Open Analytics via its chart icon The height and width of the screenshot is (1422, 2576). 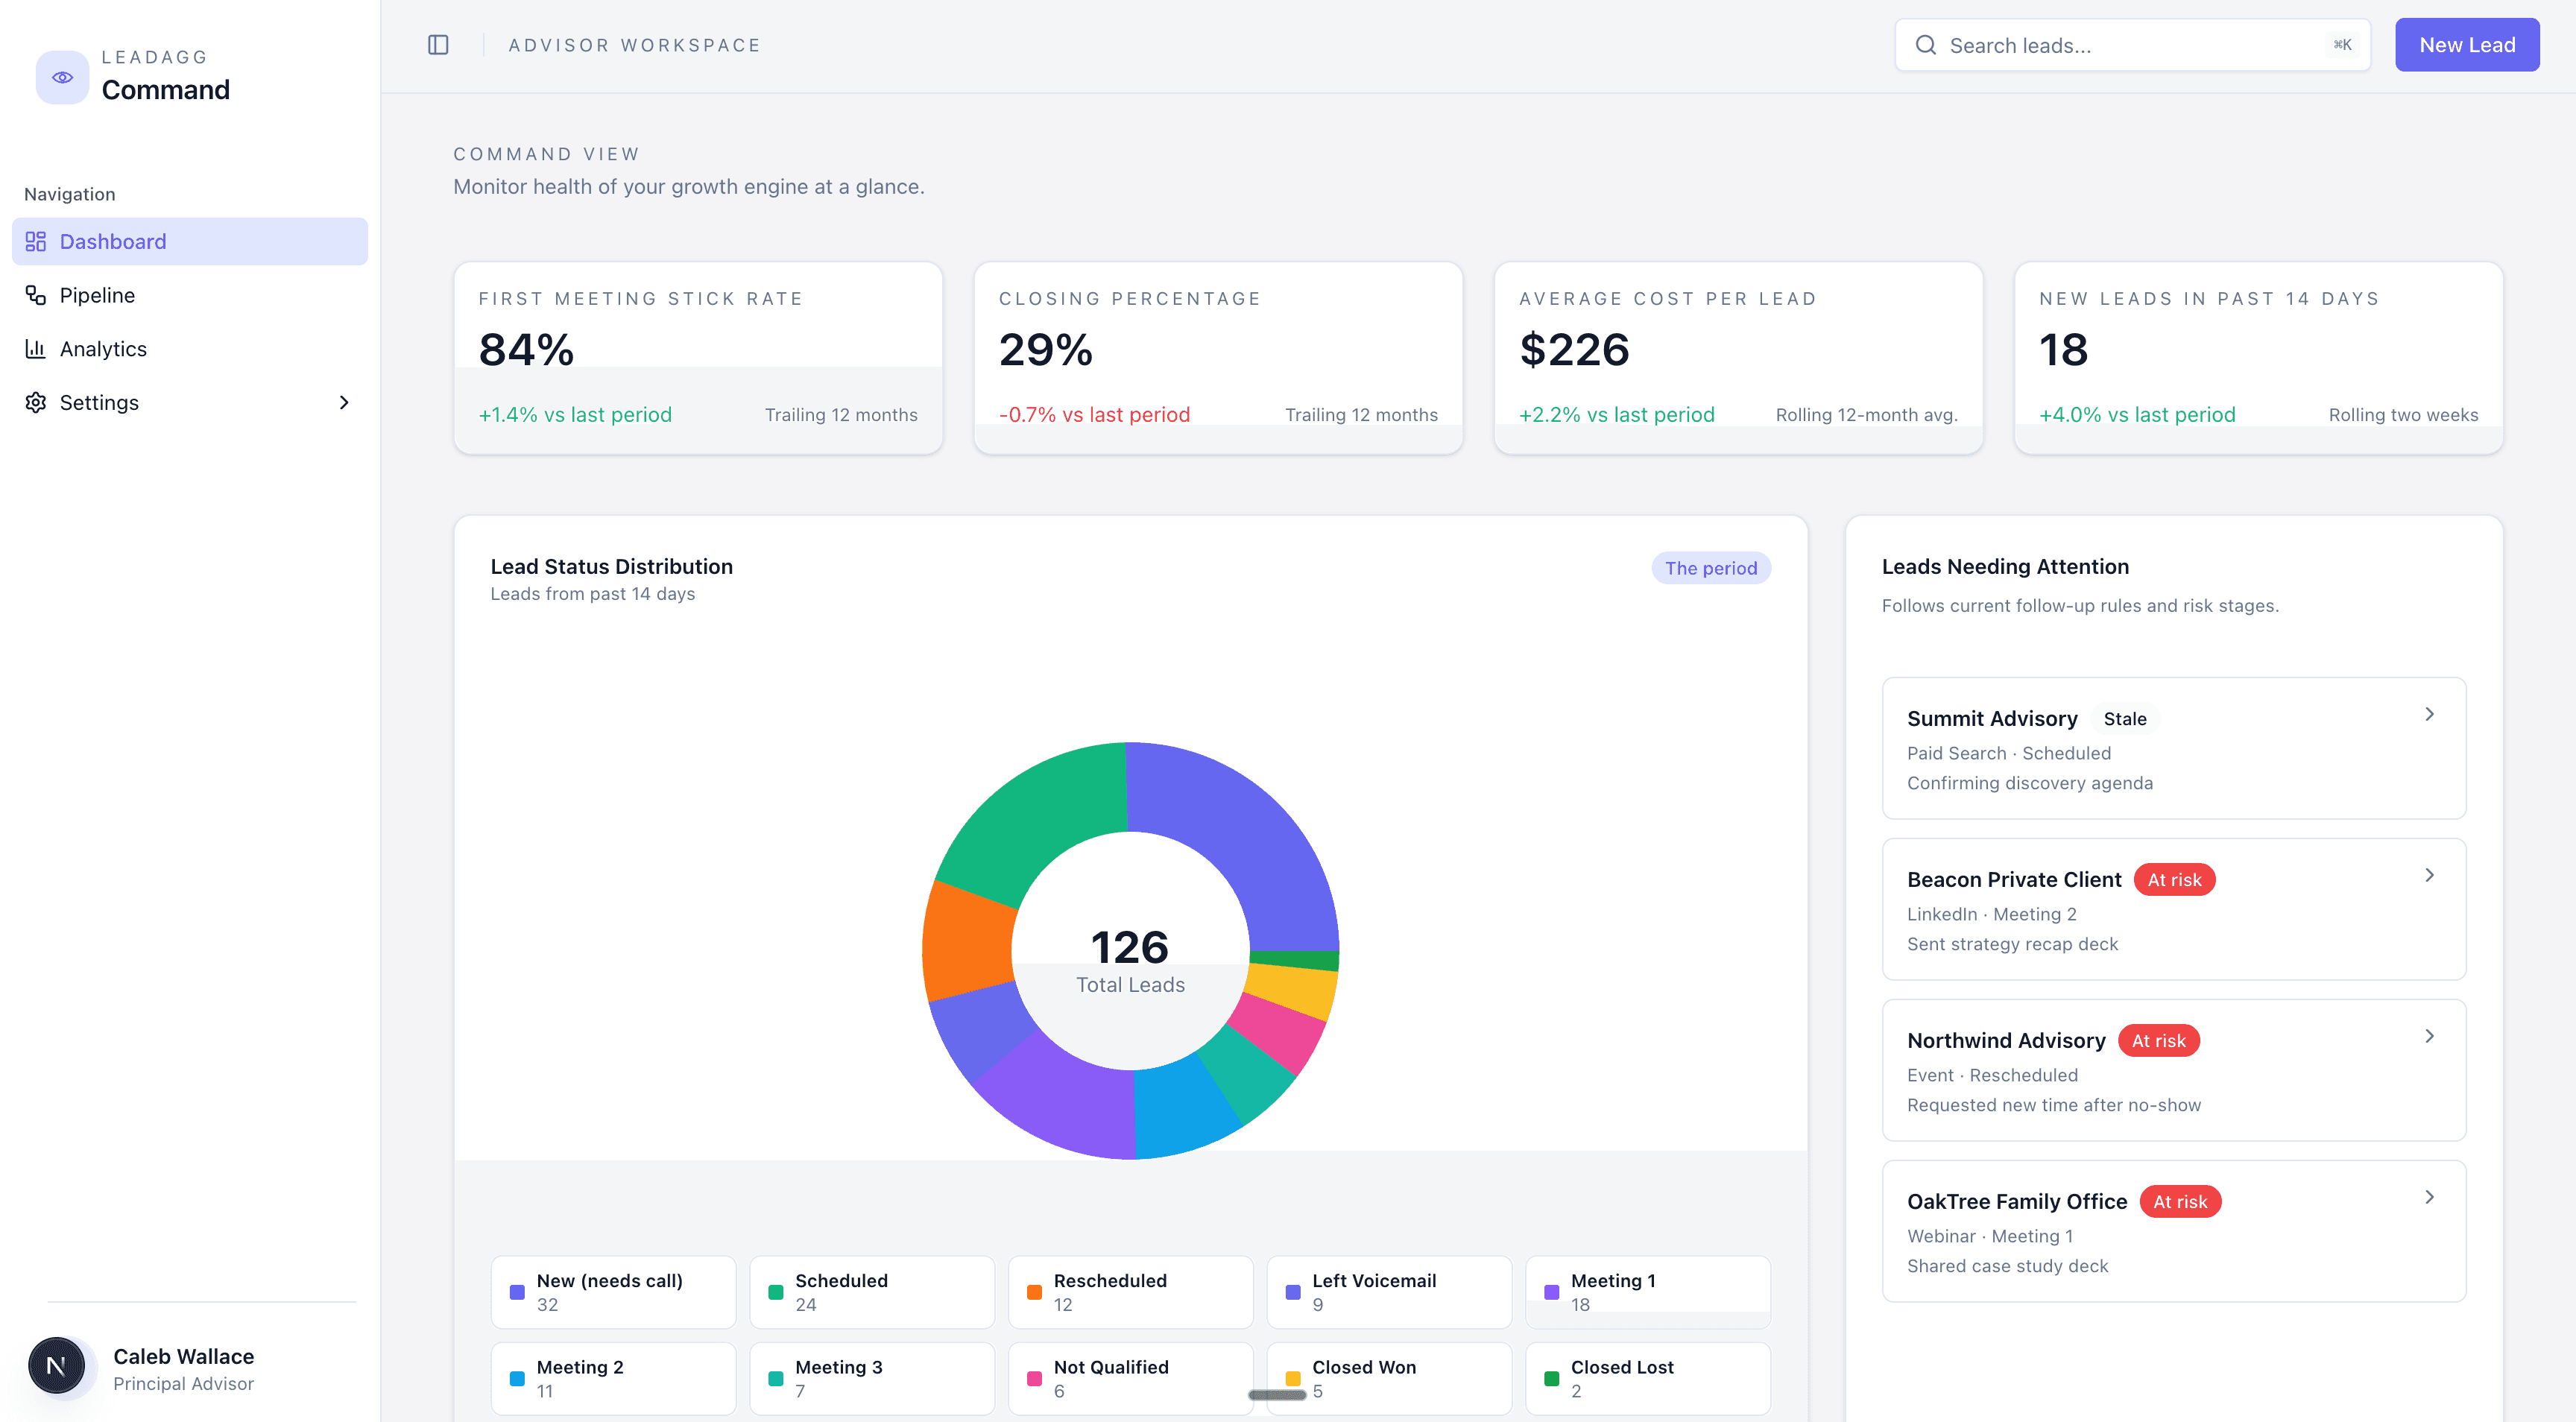click(36, 348)
